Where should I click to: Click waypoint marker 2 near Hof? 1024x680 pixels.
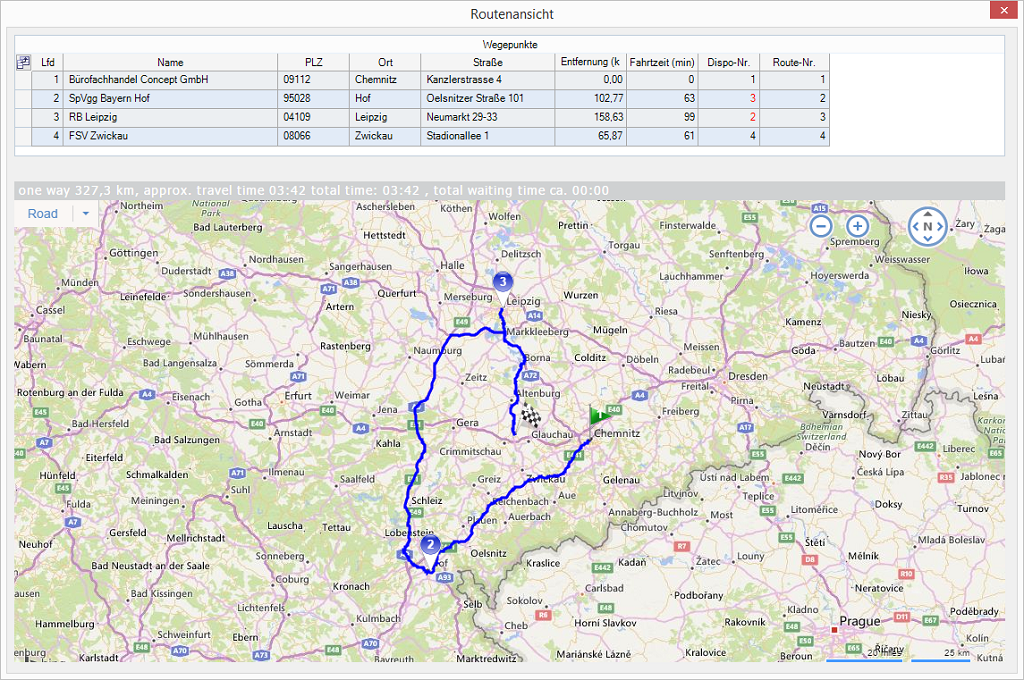coord(430,545)
